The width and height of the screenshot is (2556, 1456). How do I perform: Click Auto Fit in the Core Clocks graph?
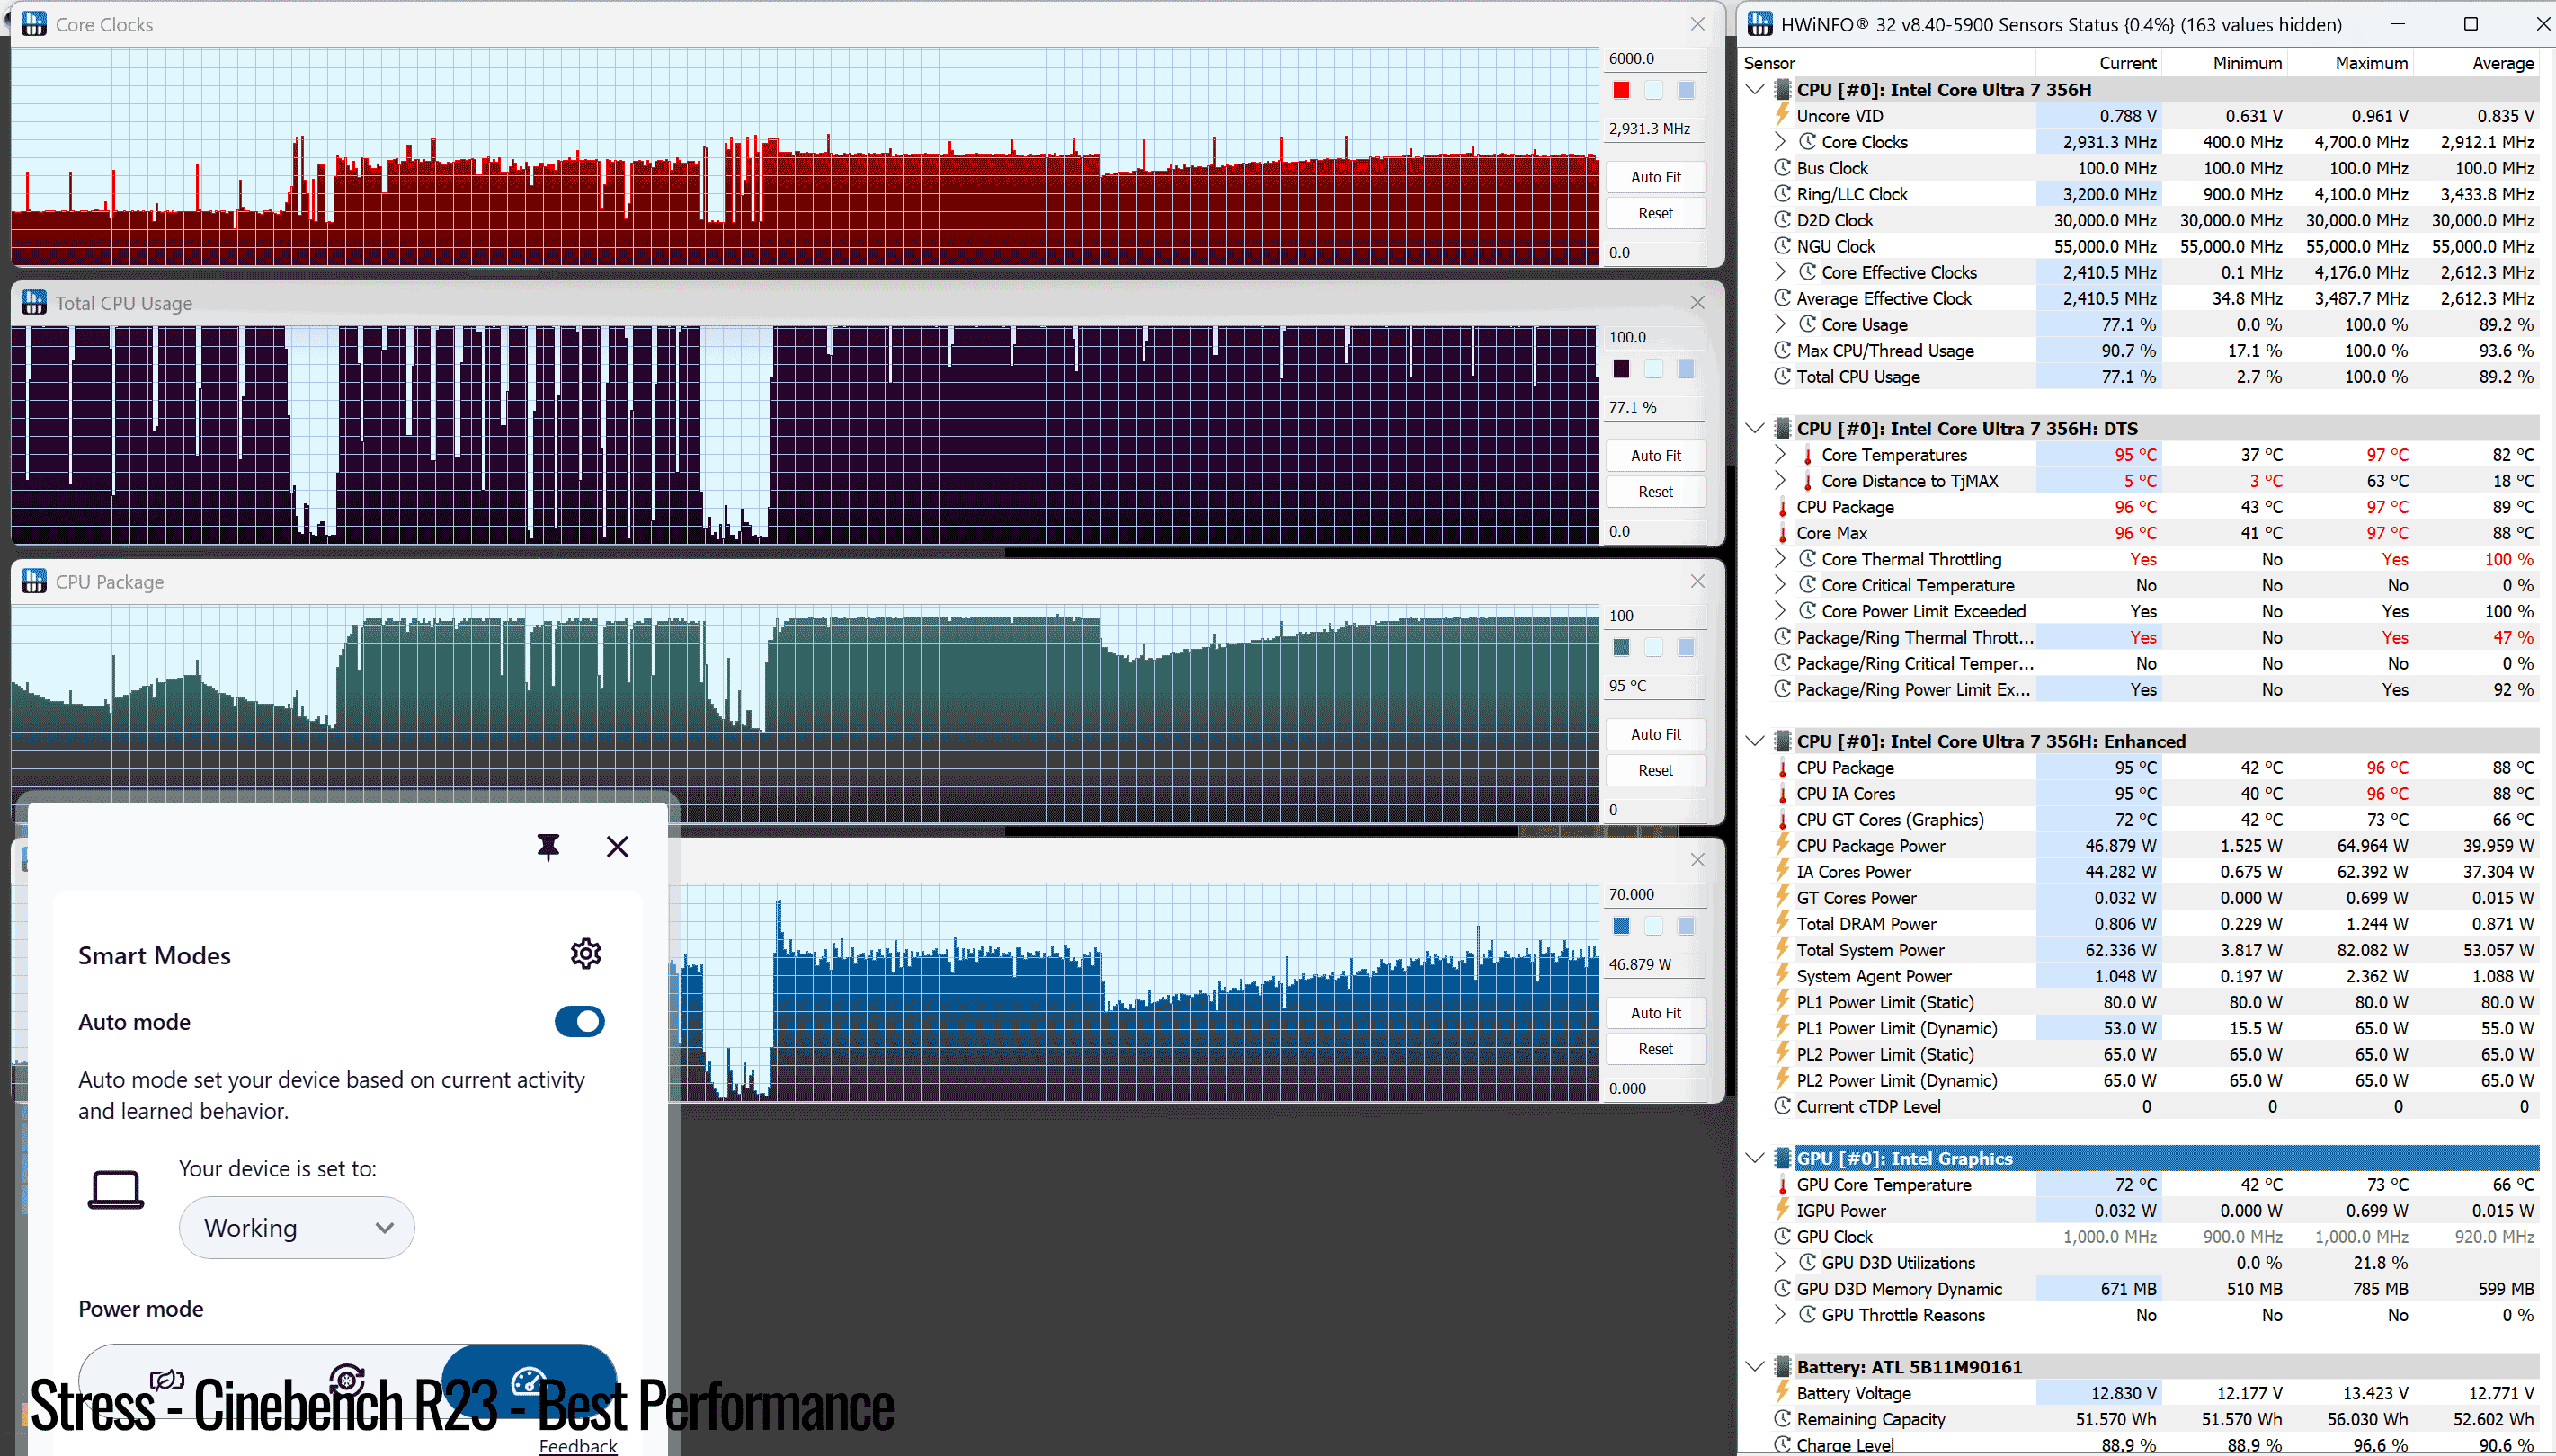coord(1656,177)
